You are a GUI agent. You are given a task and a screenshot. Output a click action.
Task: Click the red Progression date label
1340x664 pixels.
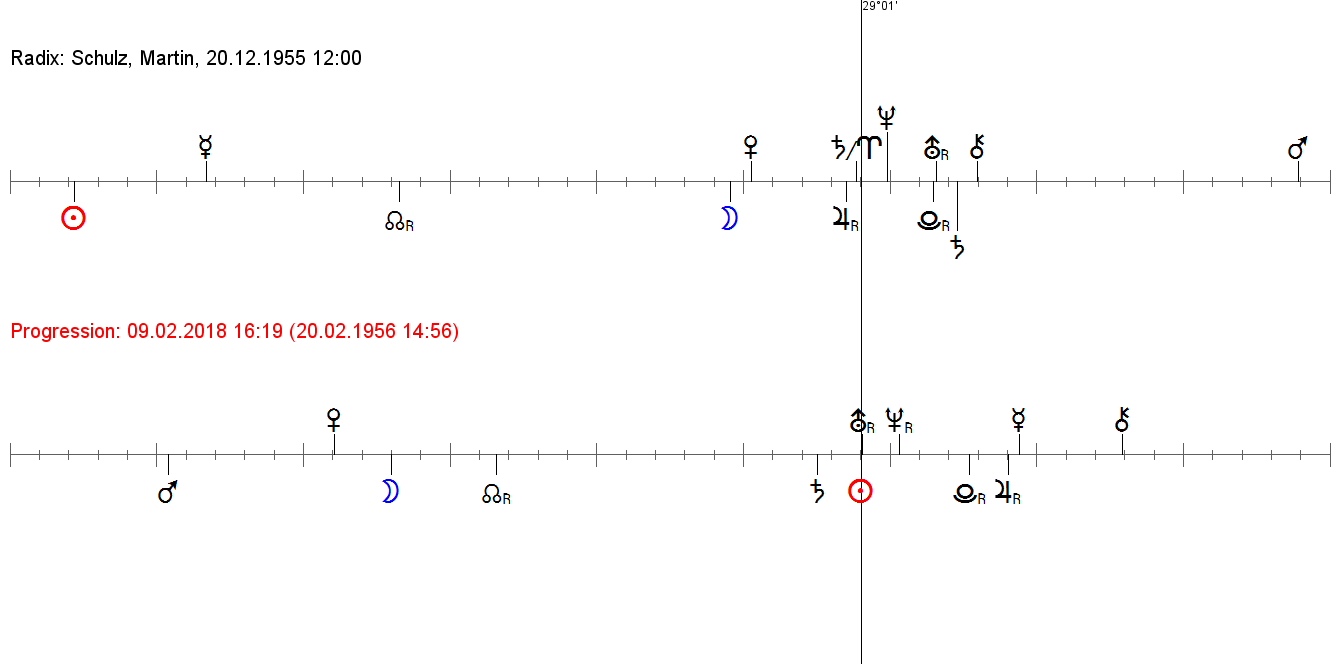coord(234,331)
